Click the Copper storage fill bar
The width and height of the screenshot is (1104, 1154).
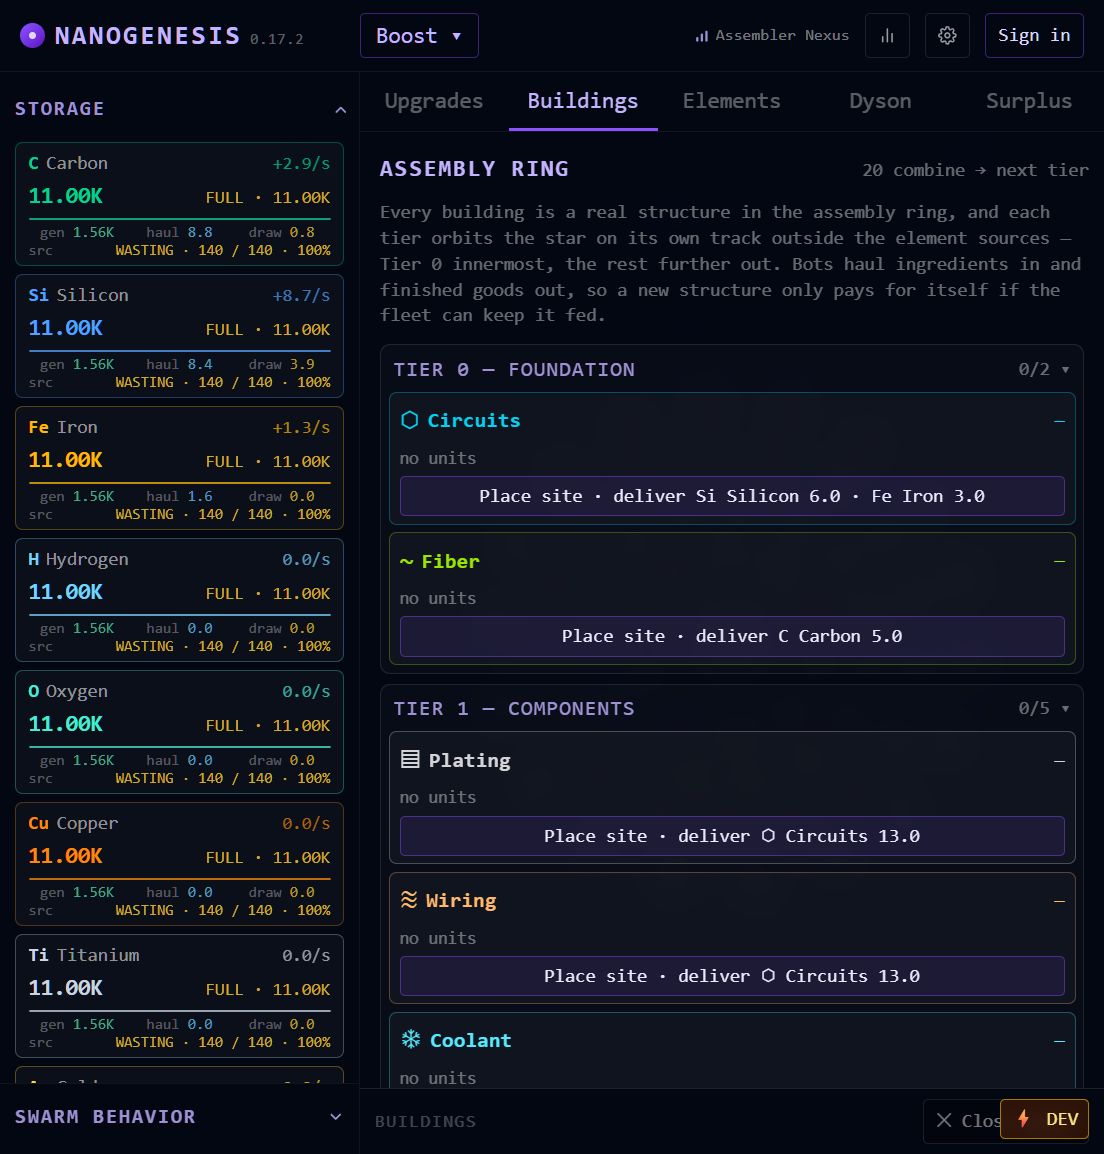(x=180, y=879)
